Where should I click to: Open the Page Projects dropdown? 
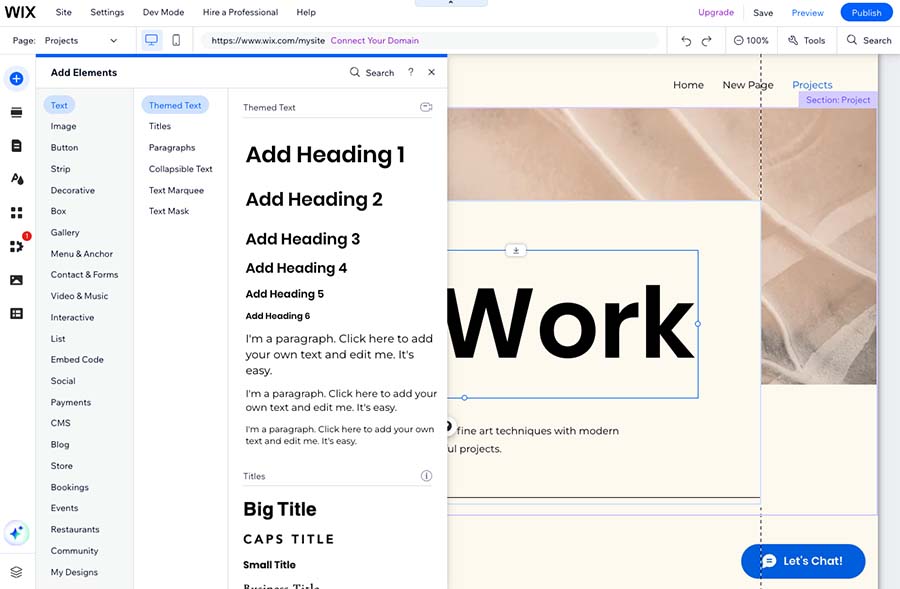81,41
